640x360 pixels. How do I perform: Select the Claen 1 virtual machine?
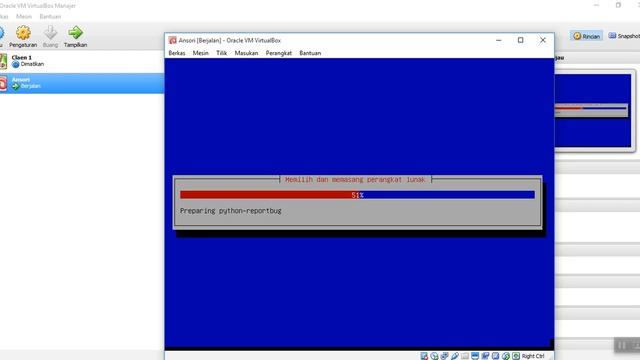click(x=82, y=61)
